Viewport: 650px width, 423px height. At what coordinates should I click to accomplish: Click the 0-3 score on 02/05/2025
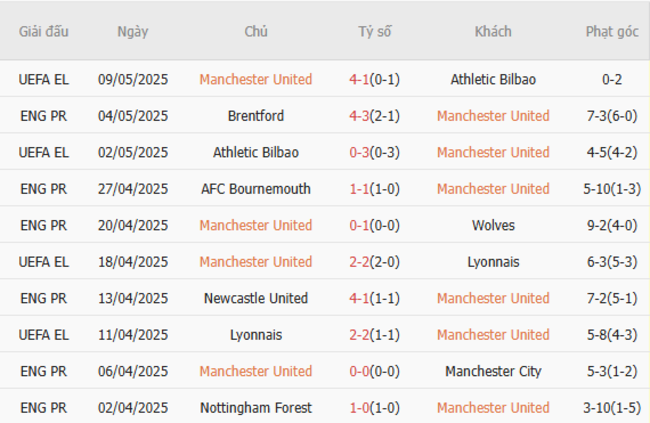click(359, 152)
